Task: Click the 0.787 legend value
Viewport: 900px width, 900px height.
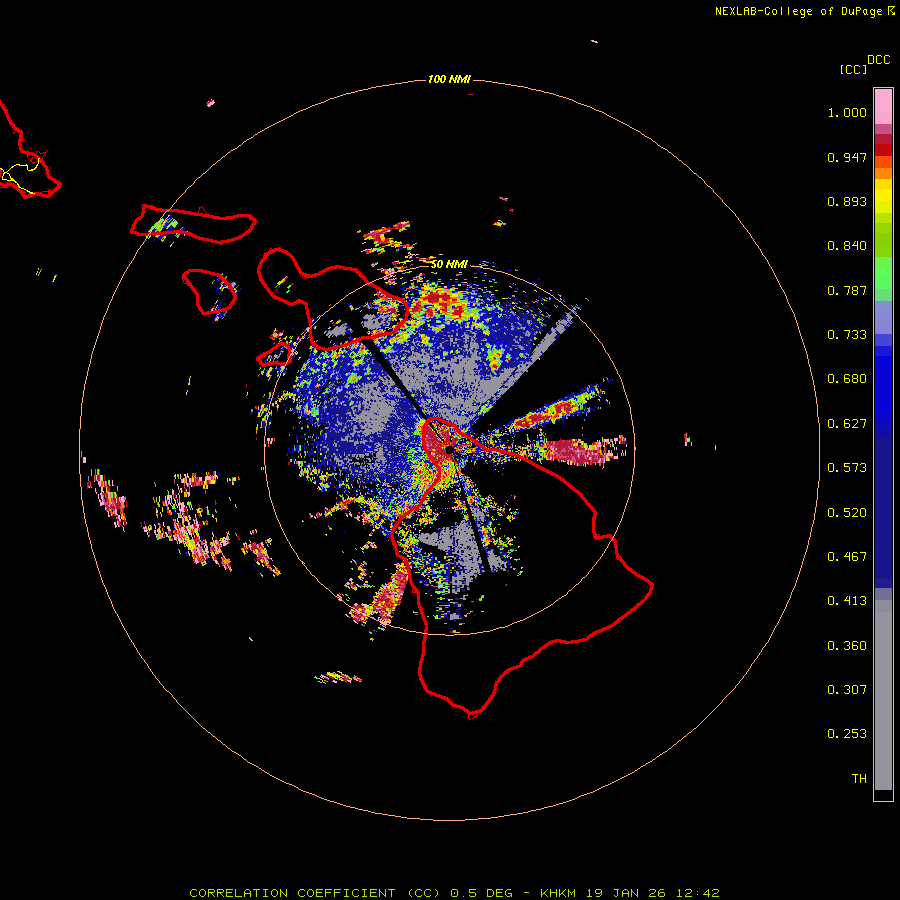Action: point(847,290)
